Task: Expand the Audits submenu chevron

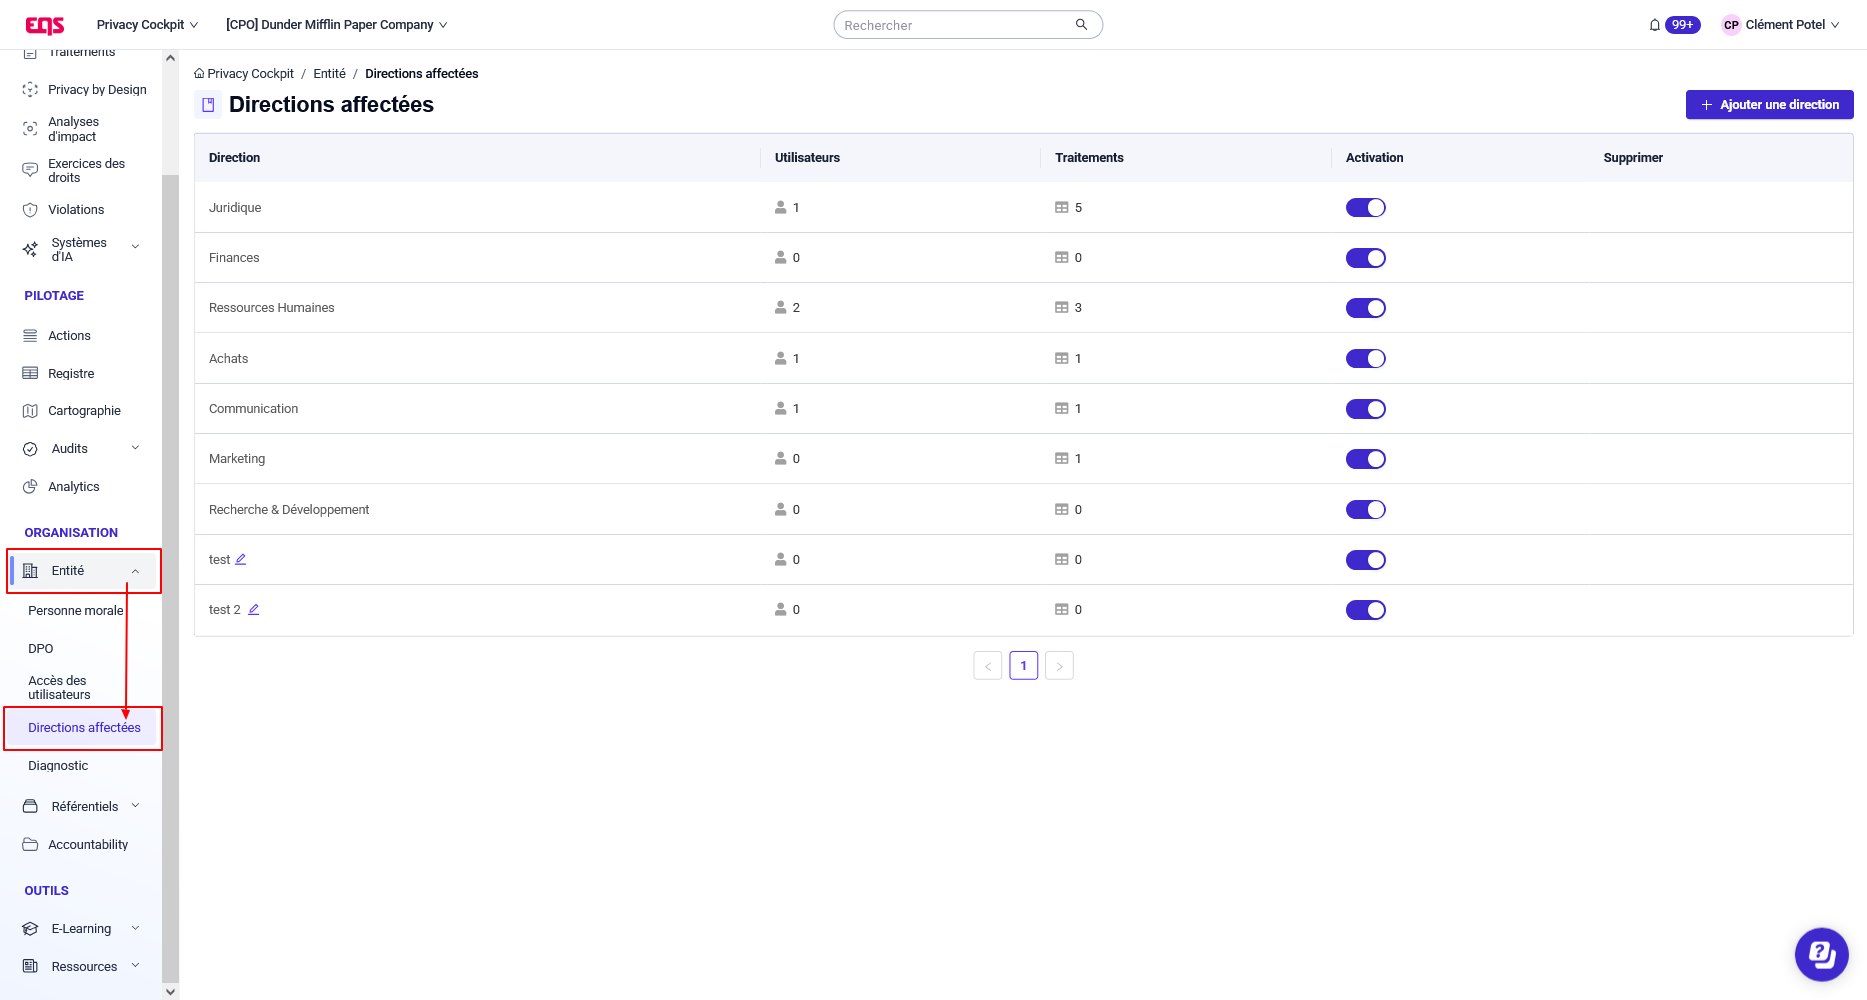Action: point(136,448)
